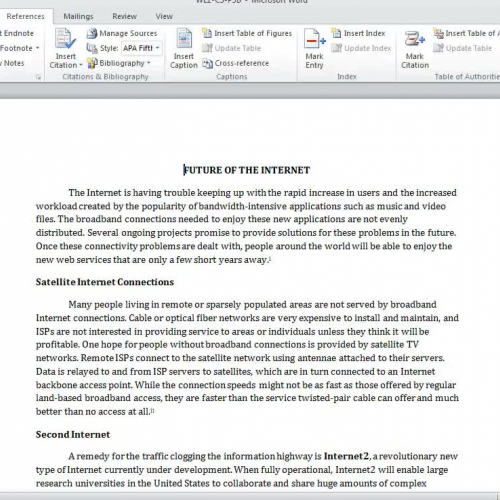Open the Footnotes dialog launcher
The height and width of the screenshot is (500, 500).
38,77
